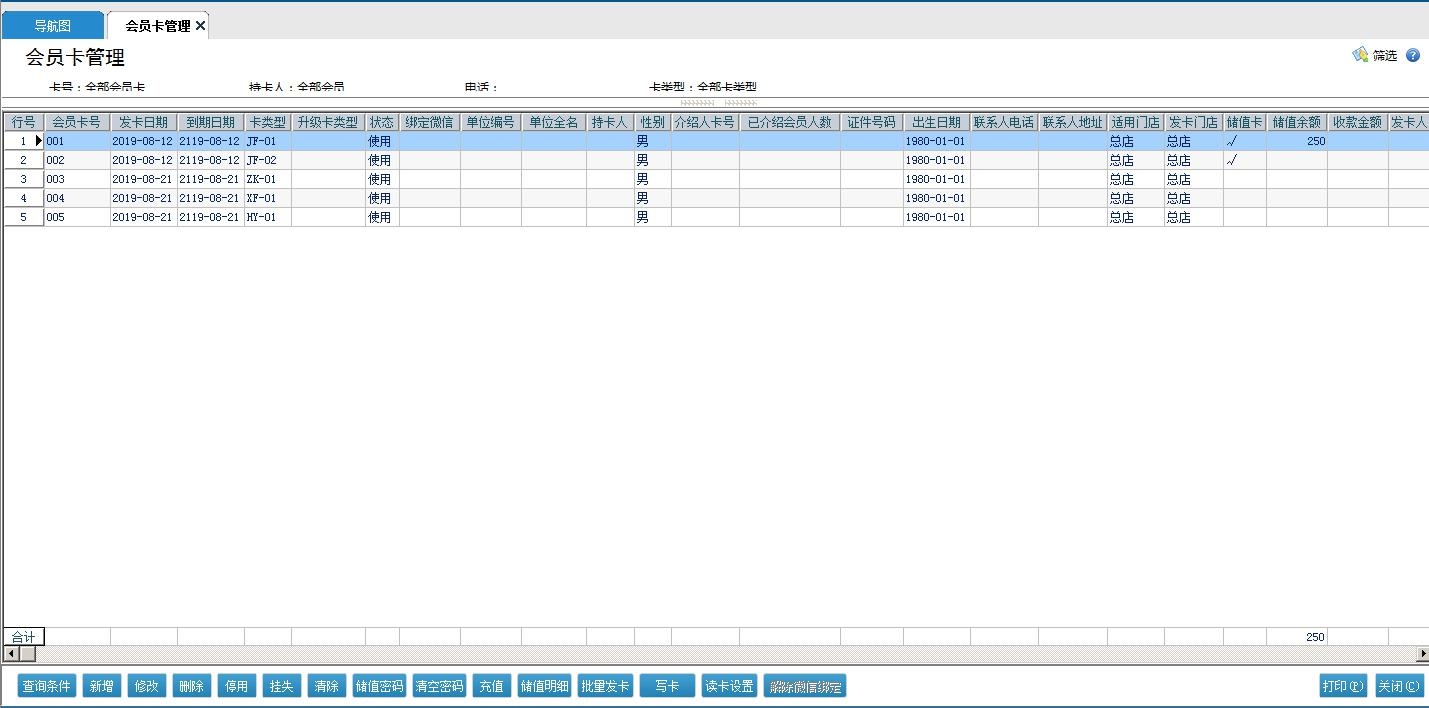Click the right scroll arrow on horizontal scrollbar
The image size is (1429, 708).
coord(1422,654)
